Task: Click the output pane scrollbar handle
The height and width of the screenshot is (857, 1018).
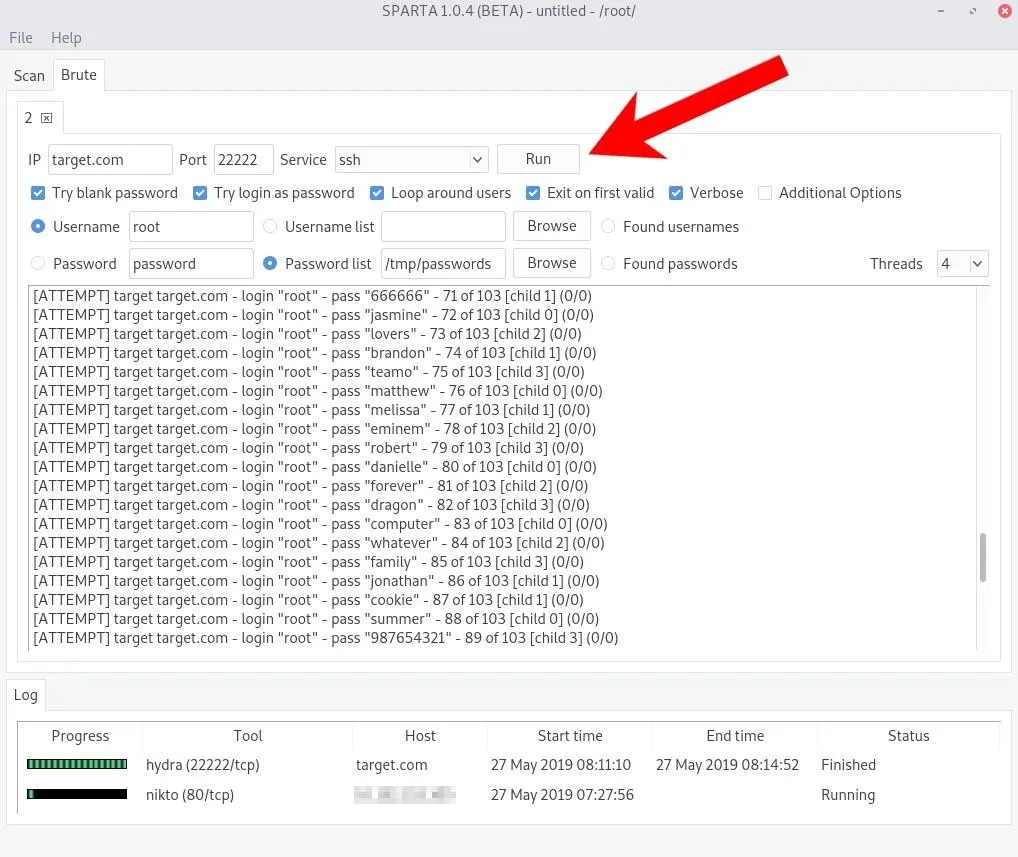Action: pyautogui.click(x=983, y=558)
